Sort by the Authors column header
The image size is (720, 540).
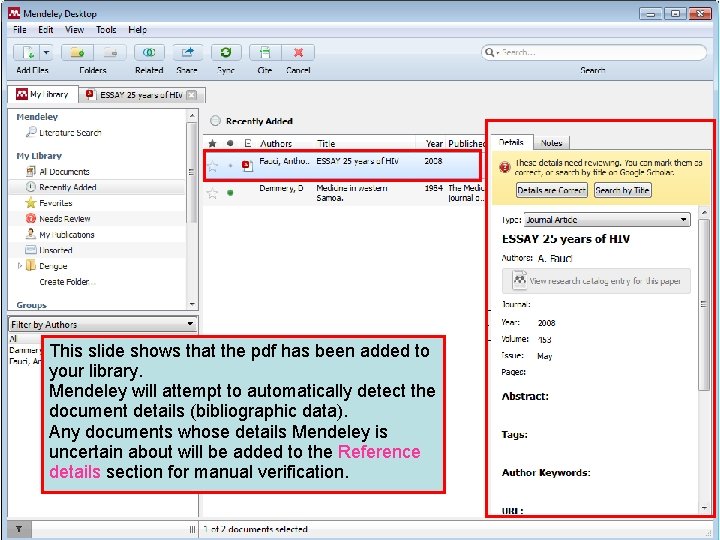point(276,143)
